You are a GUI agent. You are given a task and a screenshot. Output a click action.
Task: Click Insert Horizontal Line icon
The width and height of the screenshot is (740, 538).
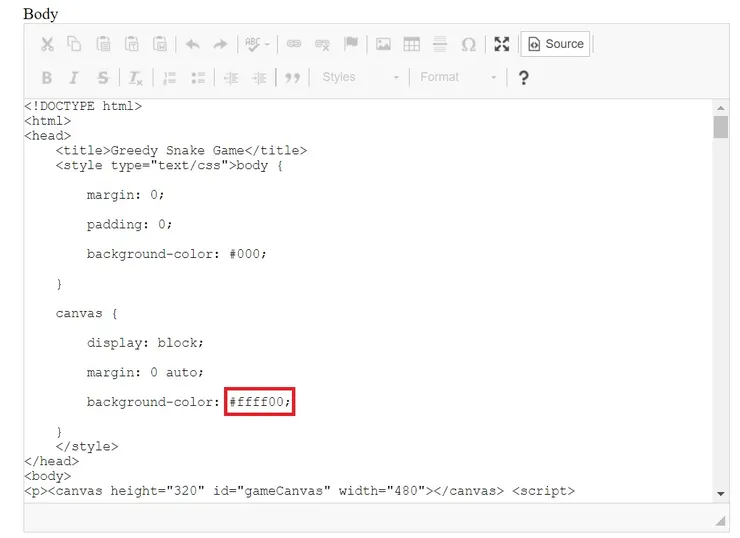point(440,44)
